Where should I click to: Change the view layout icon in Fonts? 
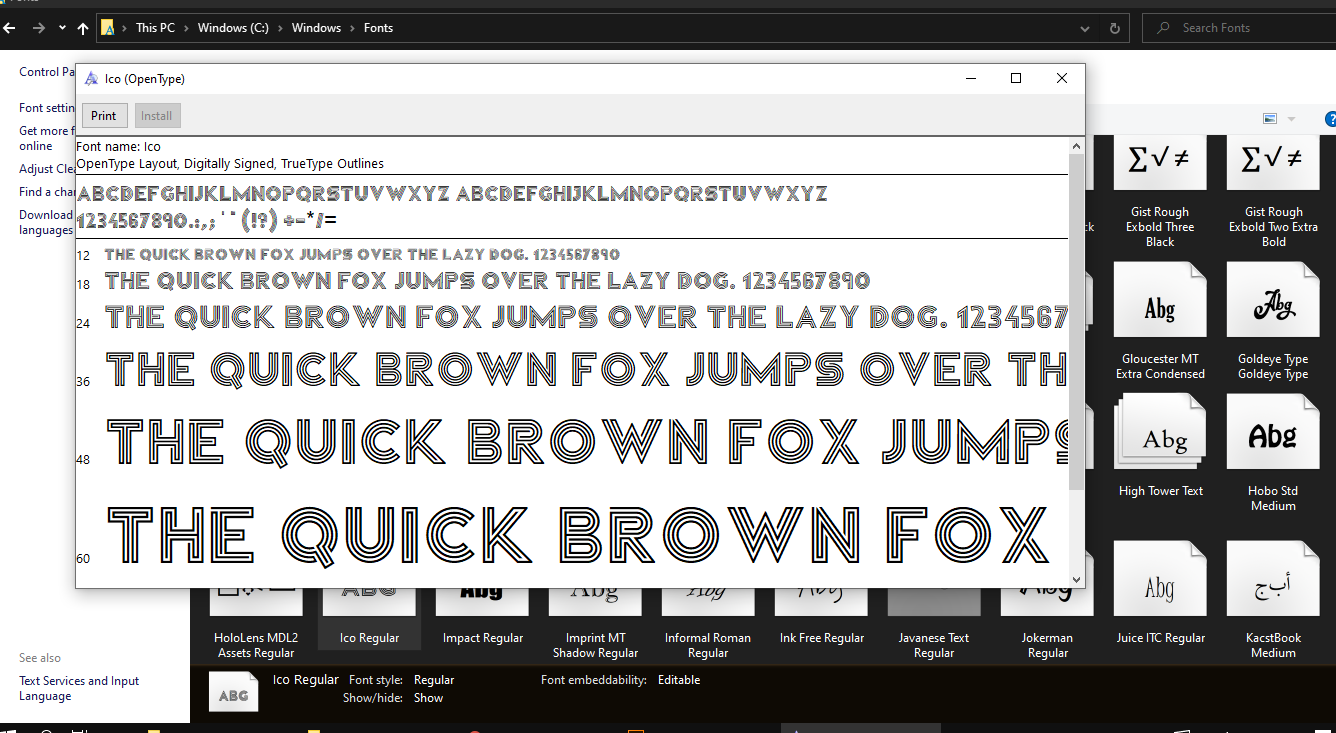coord(1270,119)
